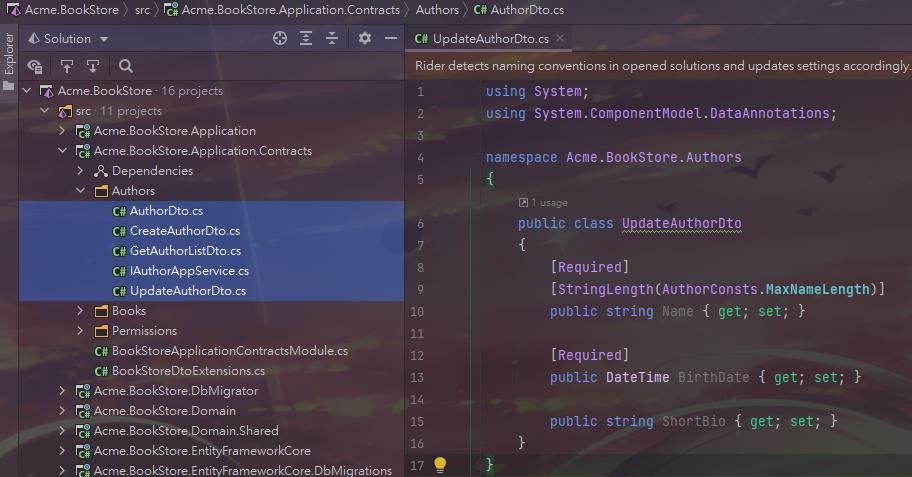Image resolution: width=912 pixels, height=477 pixels.
Task: Expand the Acme.BookStore.Domain project node
Action: [63, 411]
